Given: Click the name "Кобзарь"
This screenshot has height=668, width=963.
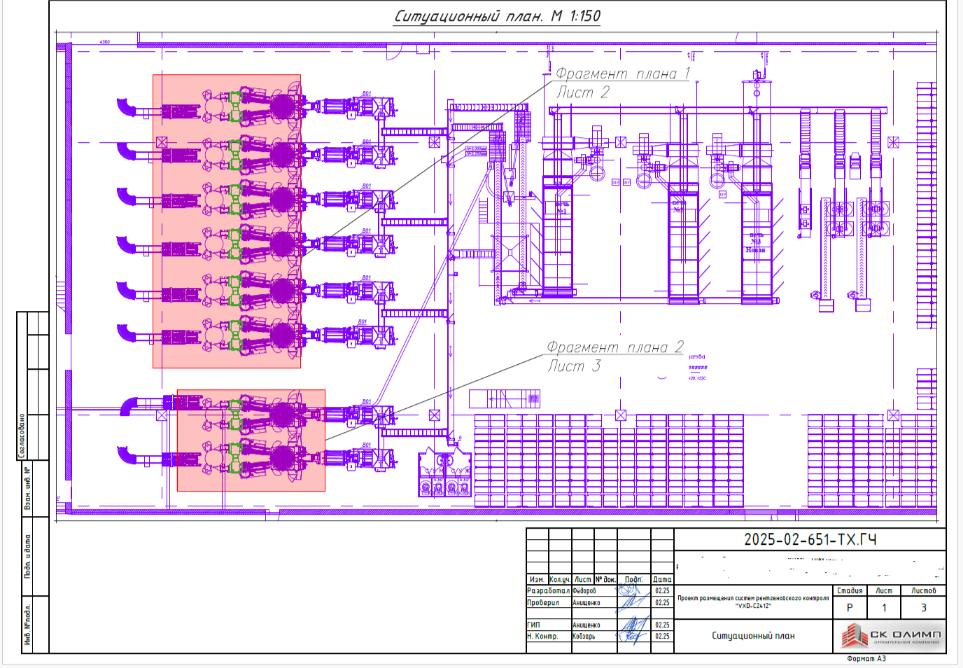Looking at the screenshot, I should pos(583,636).
